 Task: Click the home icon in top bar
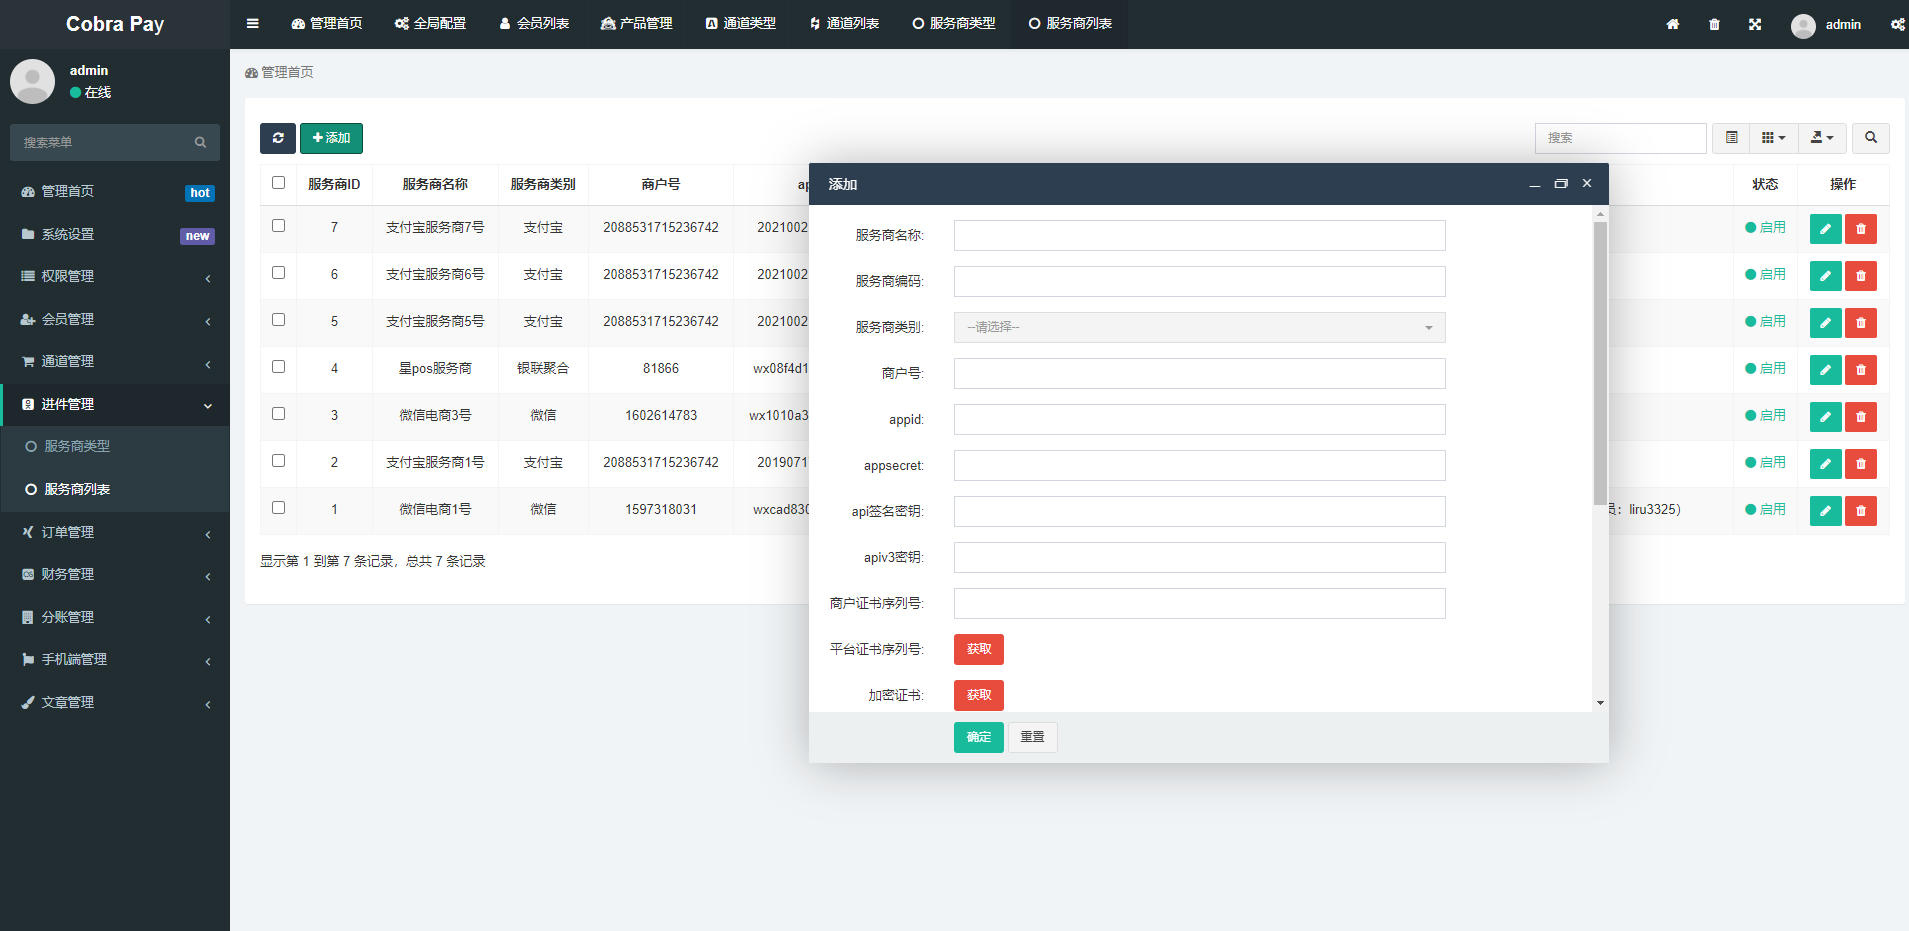tap(1672, 24)
